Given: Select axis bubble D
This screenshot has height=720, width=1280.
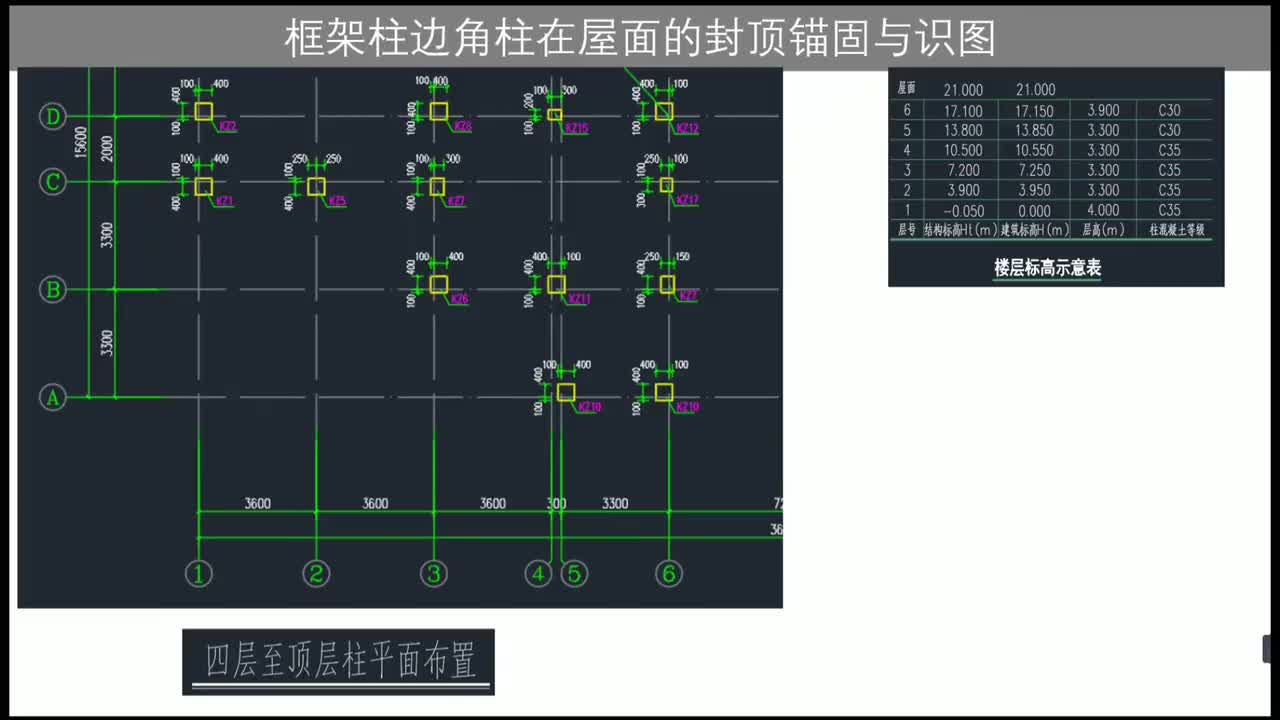Looking at the screenshot, I should (52, 117).
